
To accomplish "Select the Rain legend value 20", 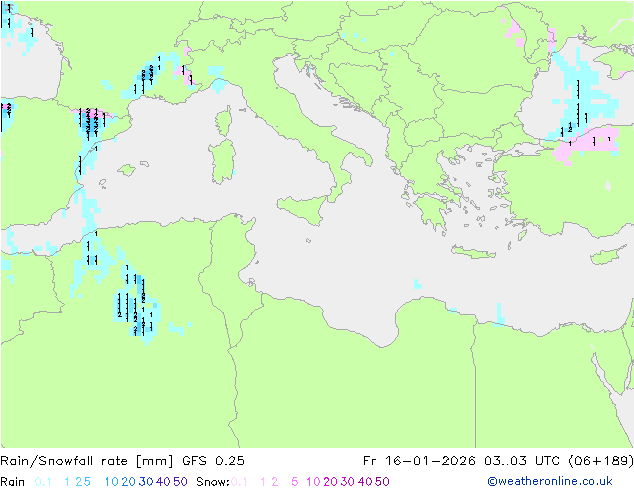I will (129, 482).
